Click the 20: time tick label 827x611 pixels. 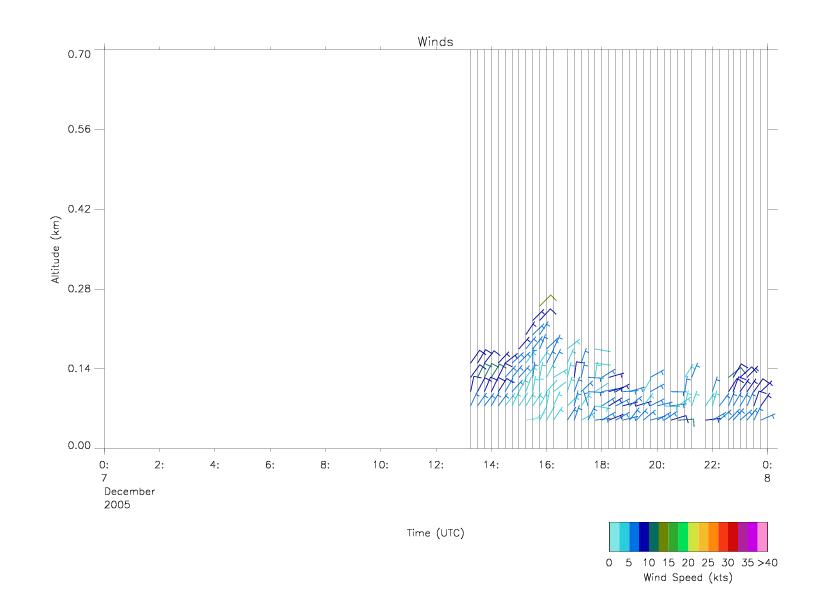tap(657, 465)
